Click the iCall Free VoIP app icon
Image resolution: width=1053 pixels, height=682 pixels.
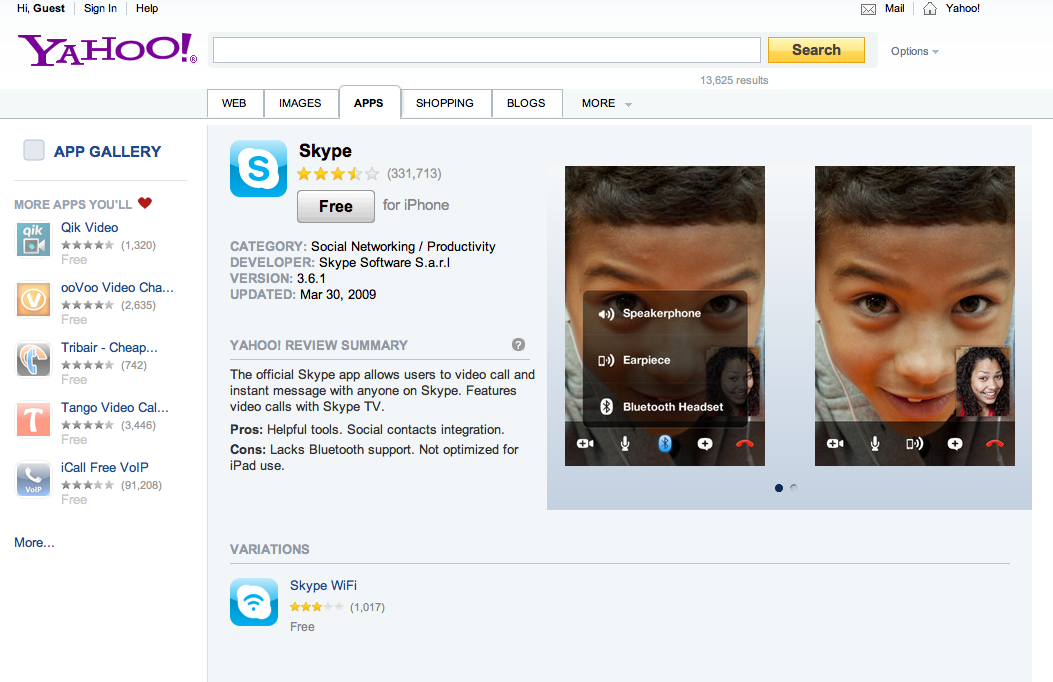pos(33,479)
